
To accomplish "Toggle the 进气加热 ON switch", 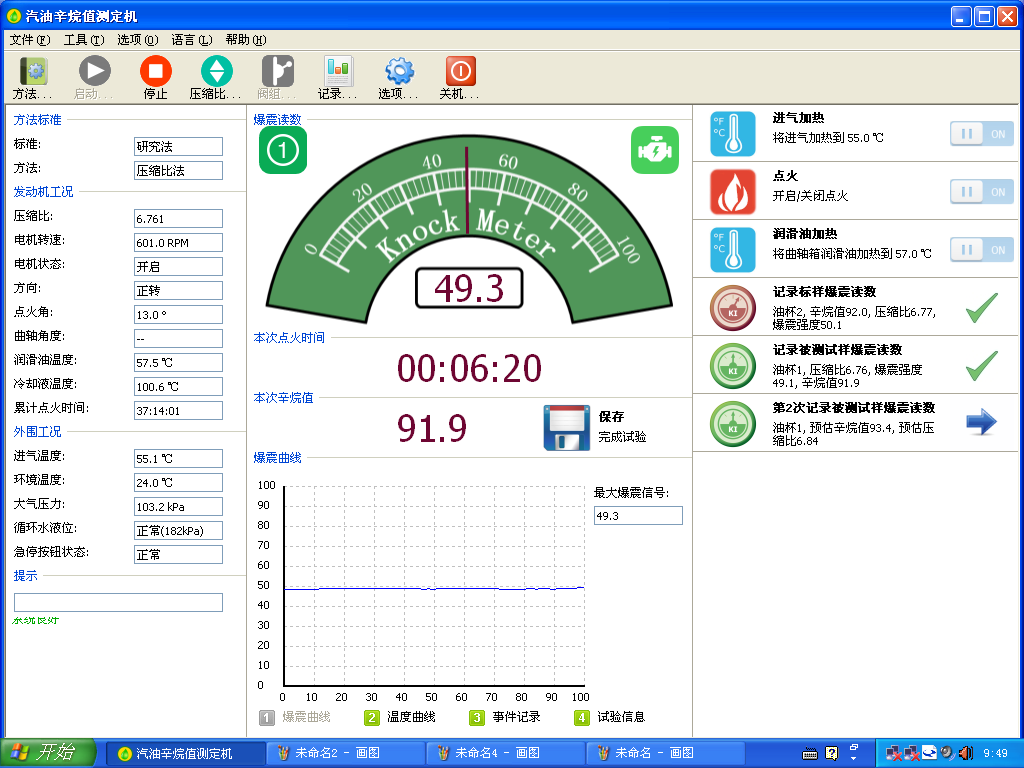I will (x=982, y=134).
